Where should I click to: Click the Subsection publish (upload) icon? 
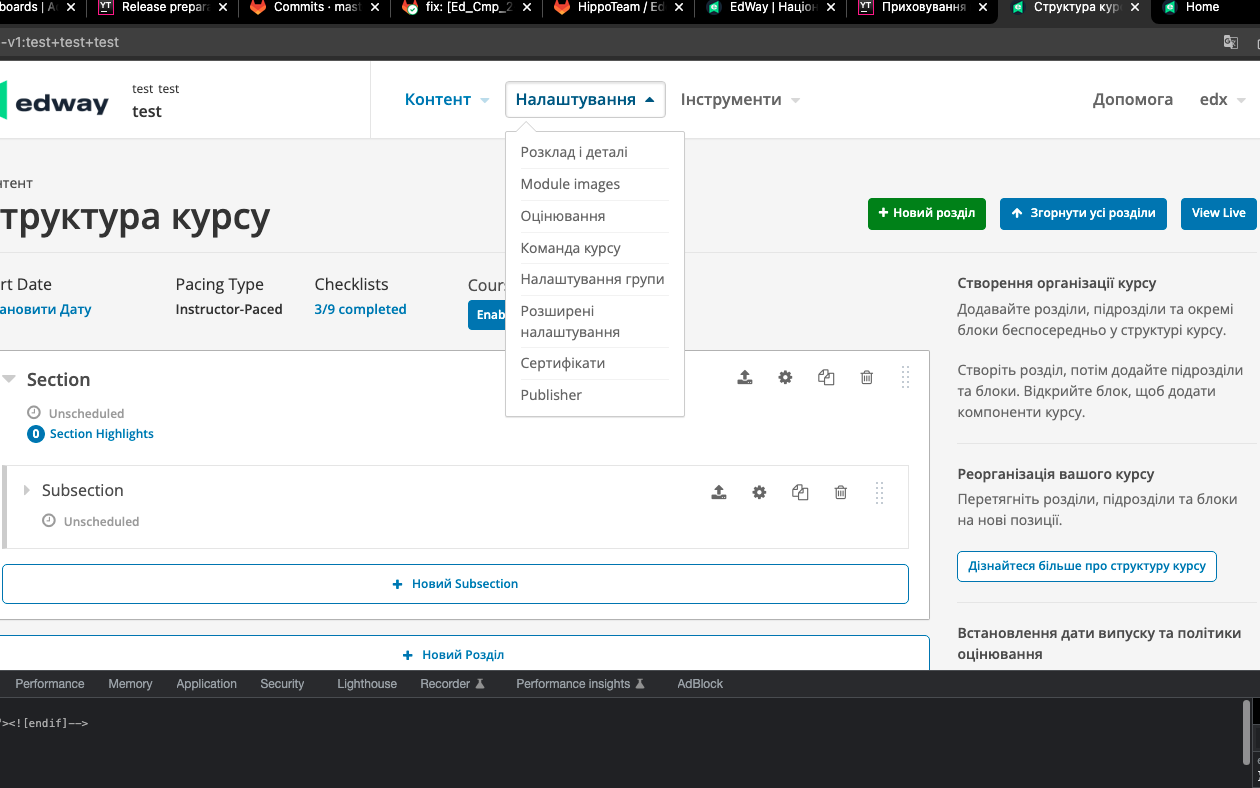[719, 492]
